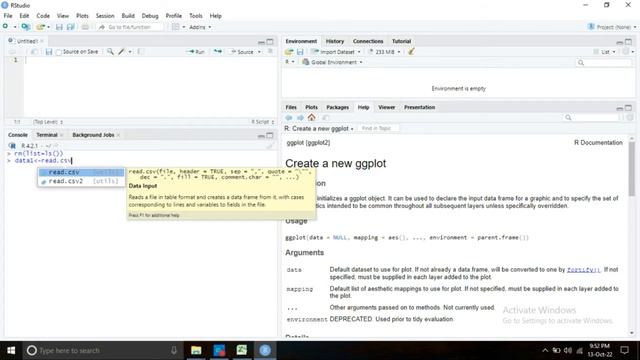640x360 pixels.
Task: Click the Help search field
Action: point(591,118)
